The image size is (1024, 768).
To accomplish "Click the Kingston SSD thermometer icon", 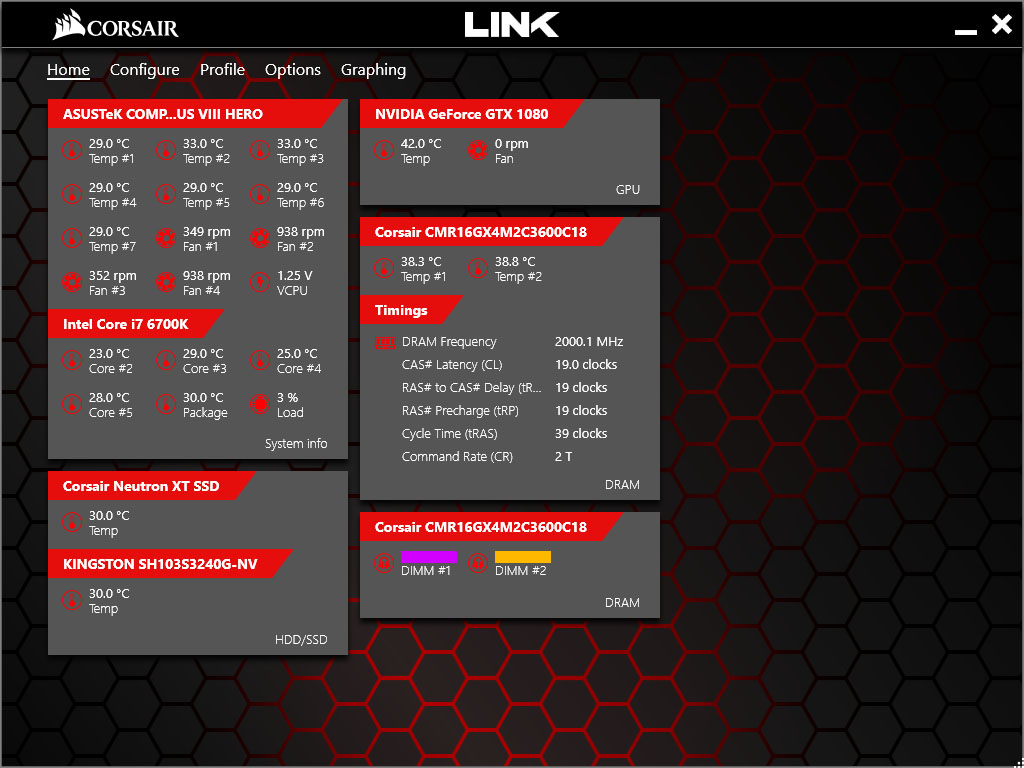I will pos(72,601).
